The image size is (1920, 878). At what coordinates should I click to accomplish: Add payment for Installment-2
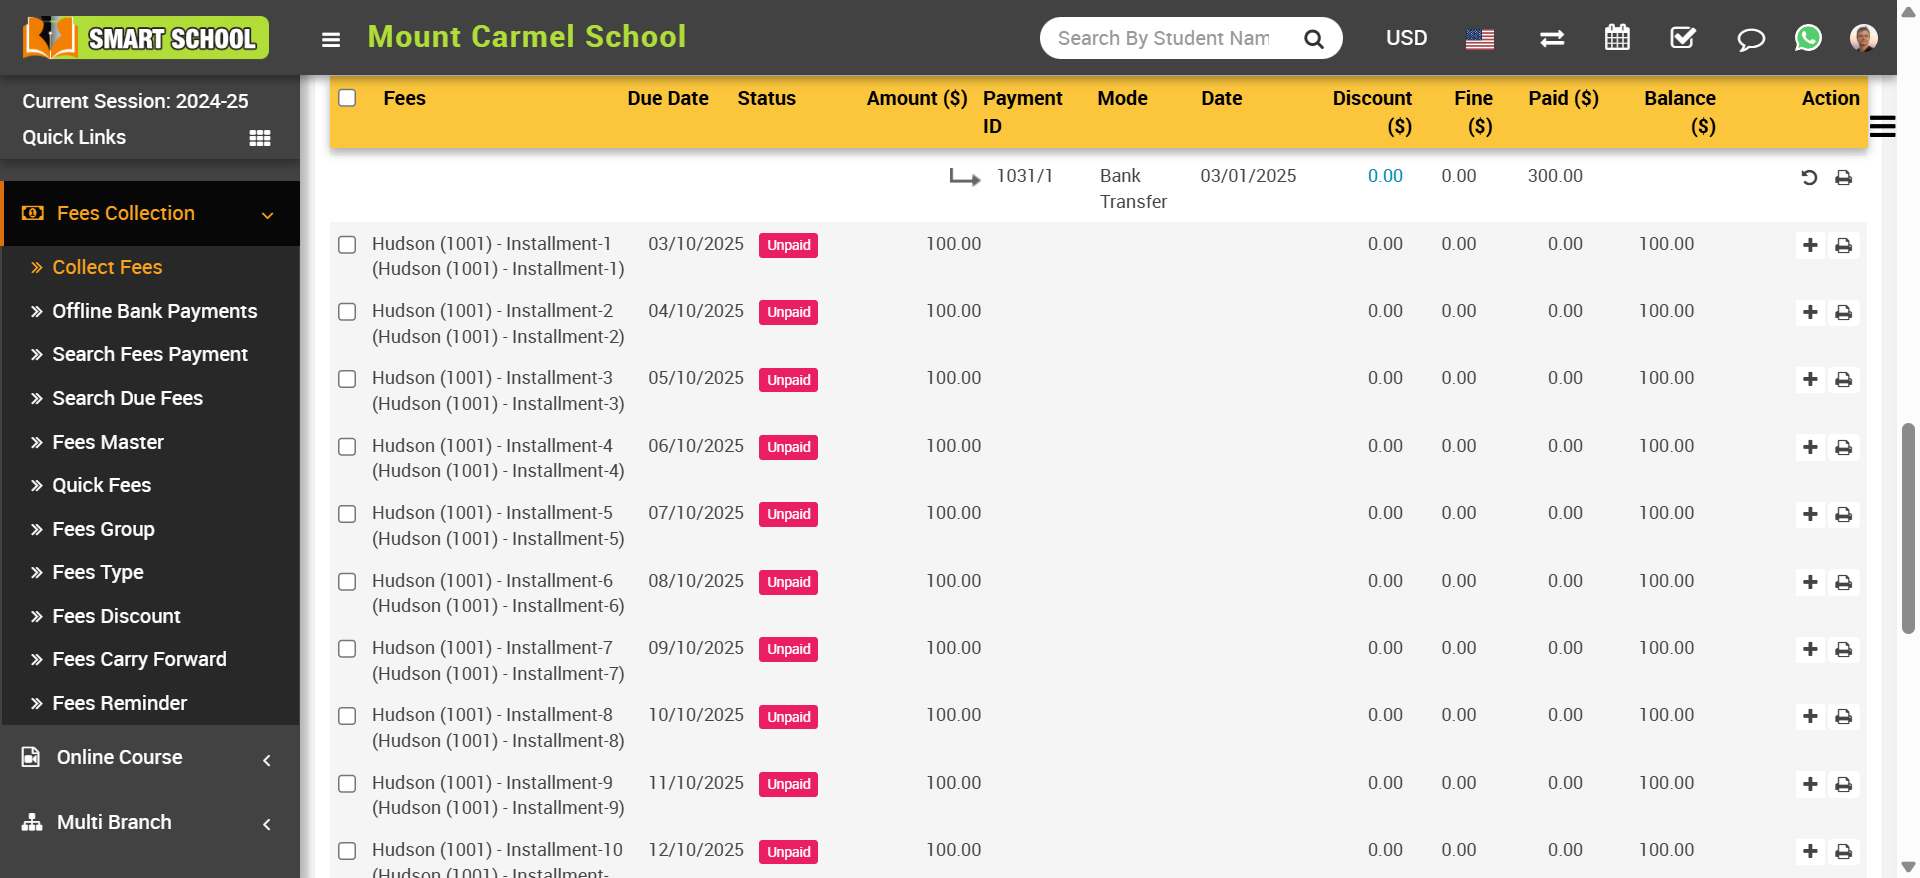[1810, 312]
